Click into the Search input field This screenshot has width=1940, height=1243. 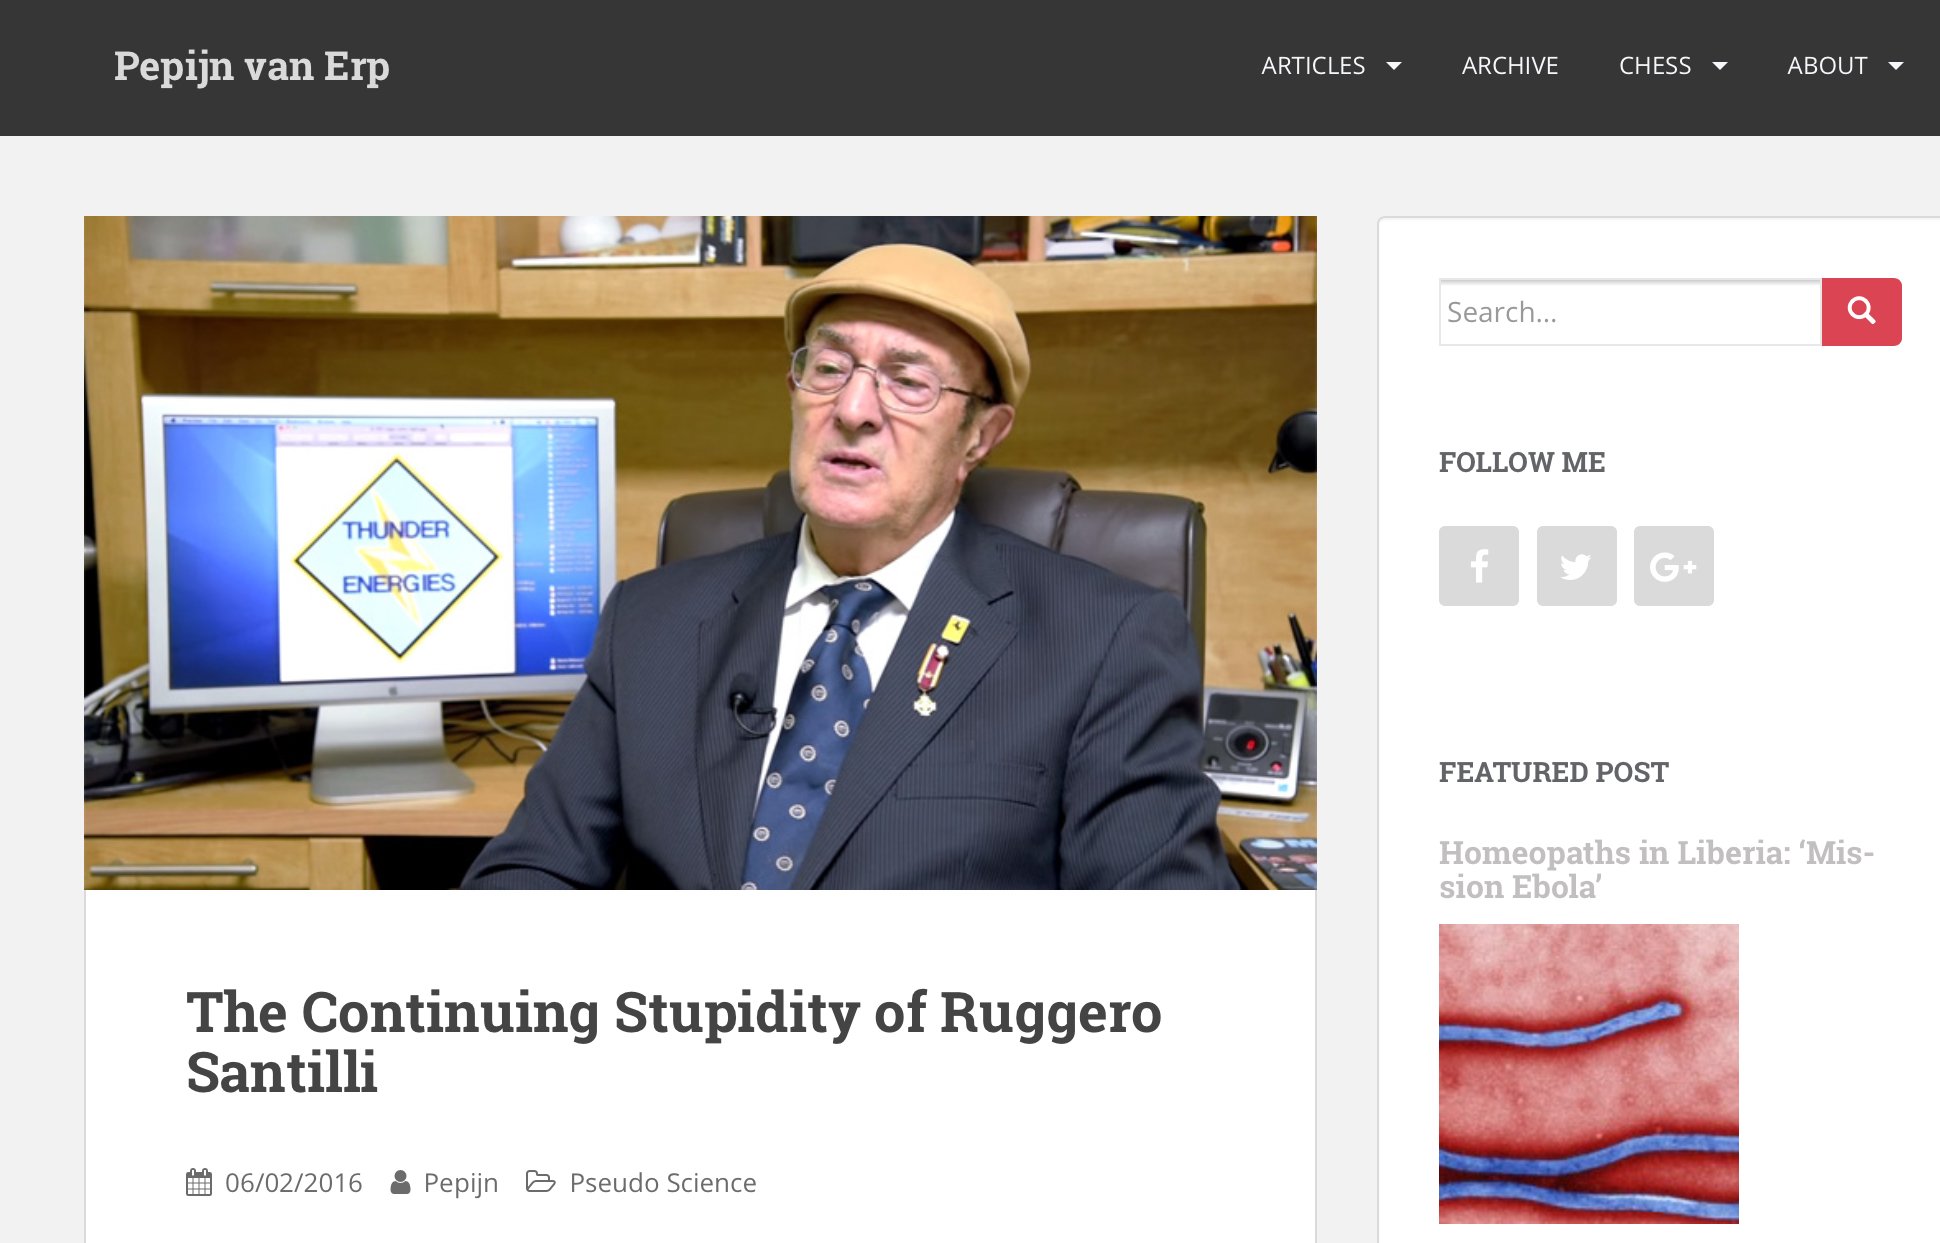tap(1630, 312)
